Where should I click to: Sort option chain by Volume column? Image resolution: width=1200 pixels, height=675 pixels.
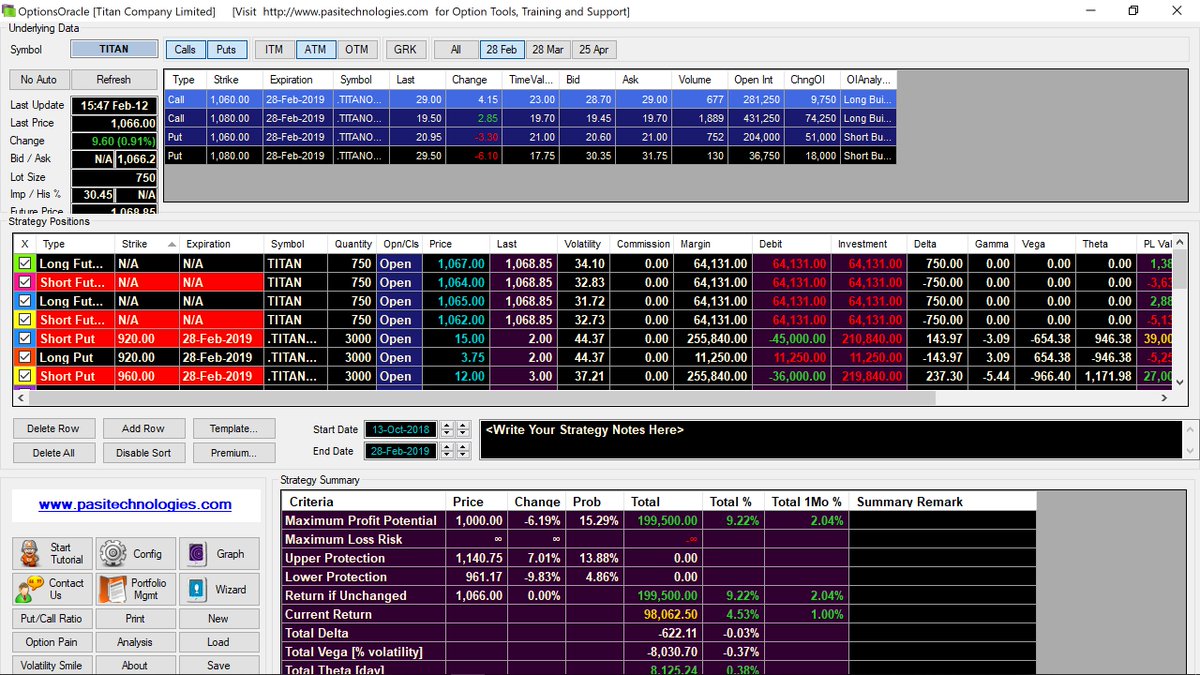[701, 80]
